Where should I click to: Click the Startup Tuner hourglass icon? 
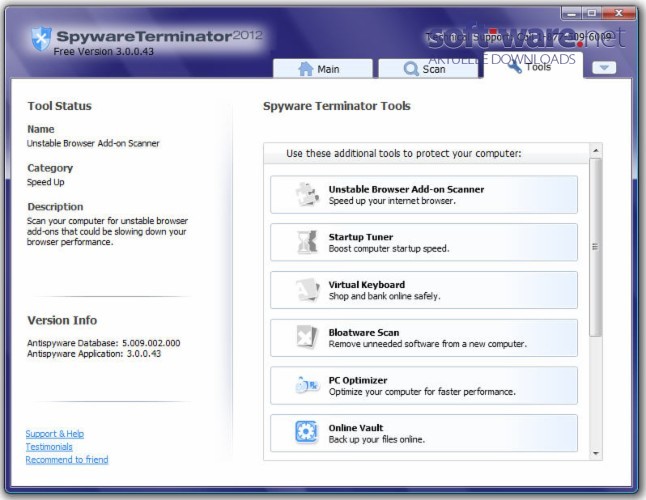[x=307, y=242]
